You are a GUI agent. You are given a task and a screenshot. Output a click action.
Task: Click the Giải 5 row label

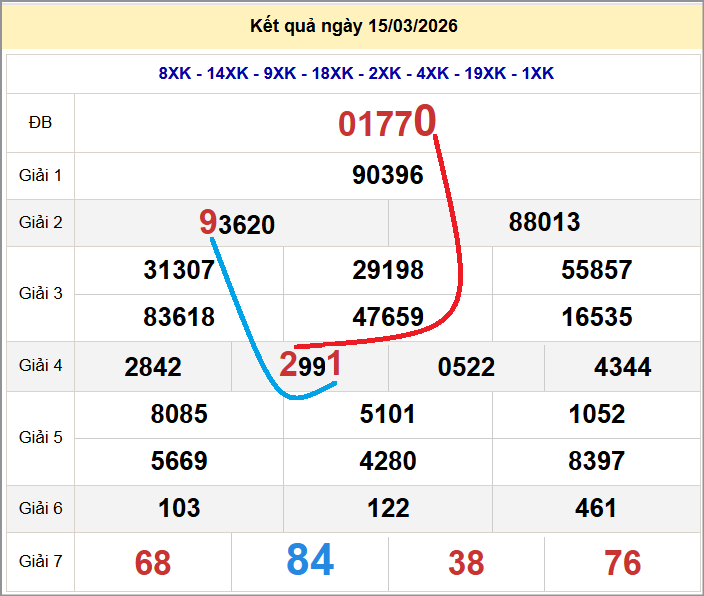pos(40,437)
